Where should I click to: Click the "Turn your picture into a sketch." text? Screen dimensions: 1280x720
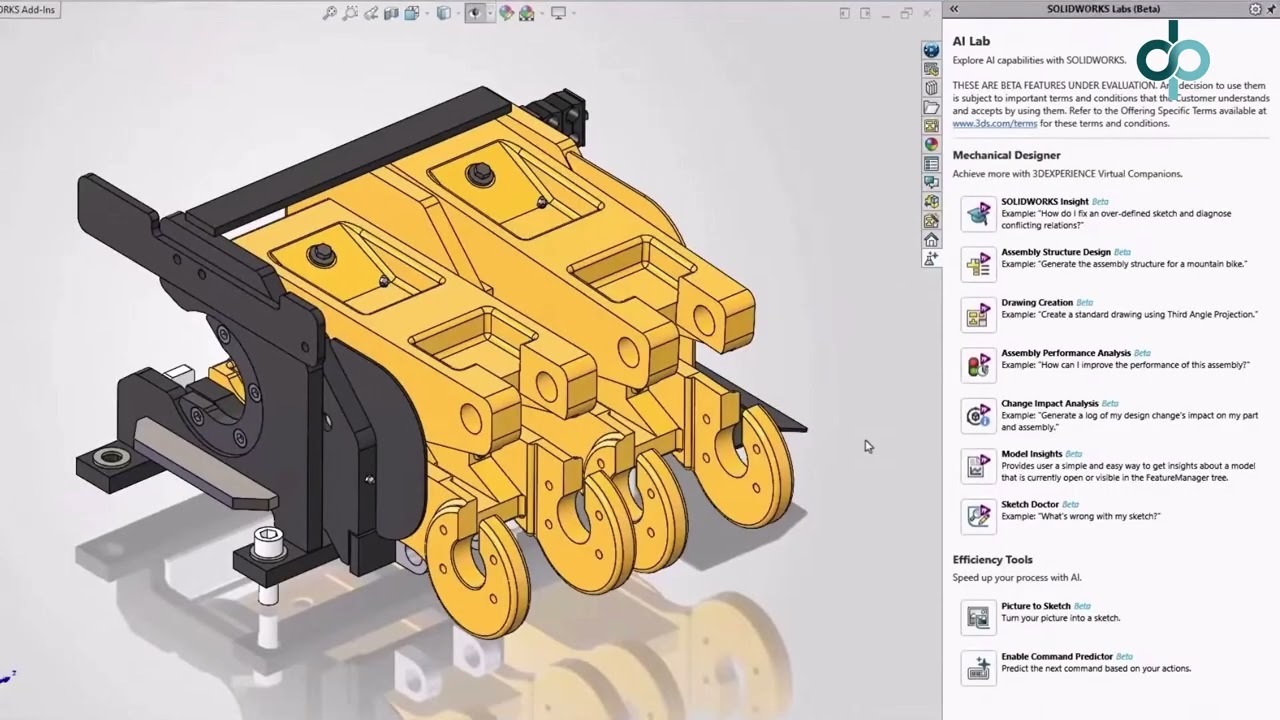(x=1060, y=618)
